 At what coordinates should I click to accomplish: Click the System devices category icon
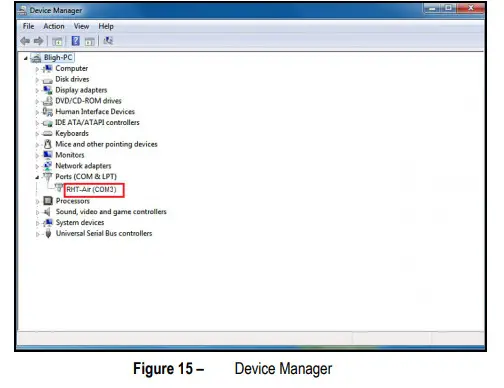point(48,222)
